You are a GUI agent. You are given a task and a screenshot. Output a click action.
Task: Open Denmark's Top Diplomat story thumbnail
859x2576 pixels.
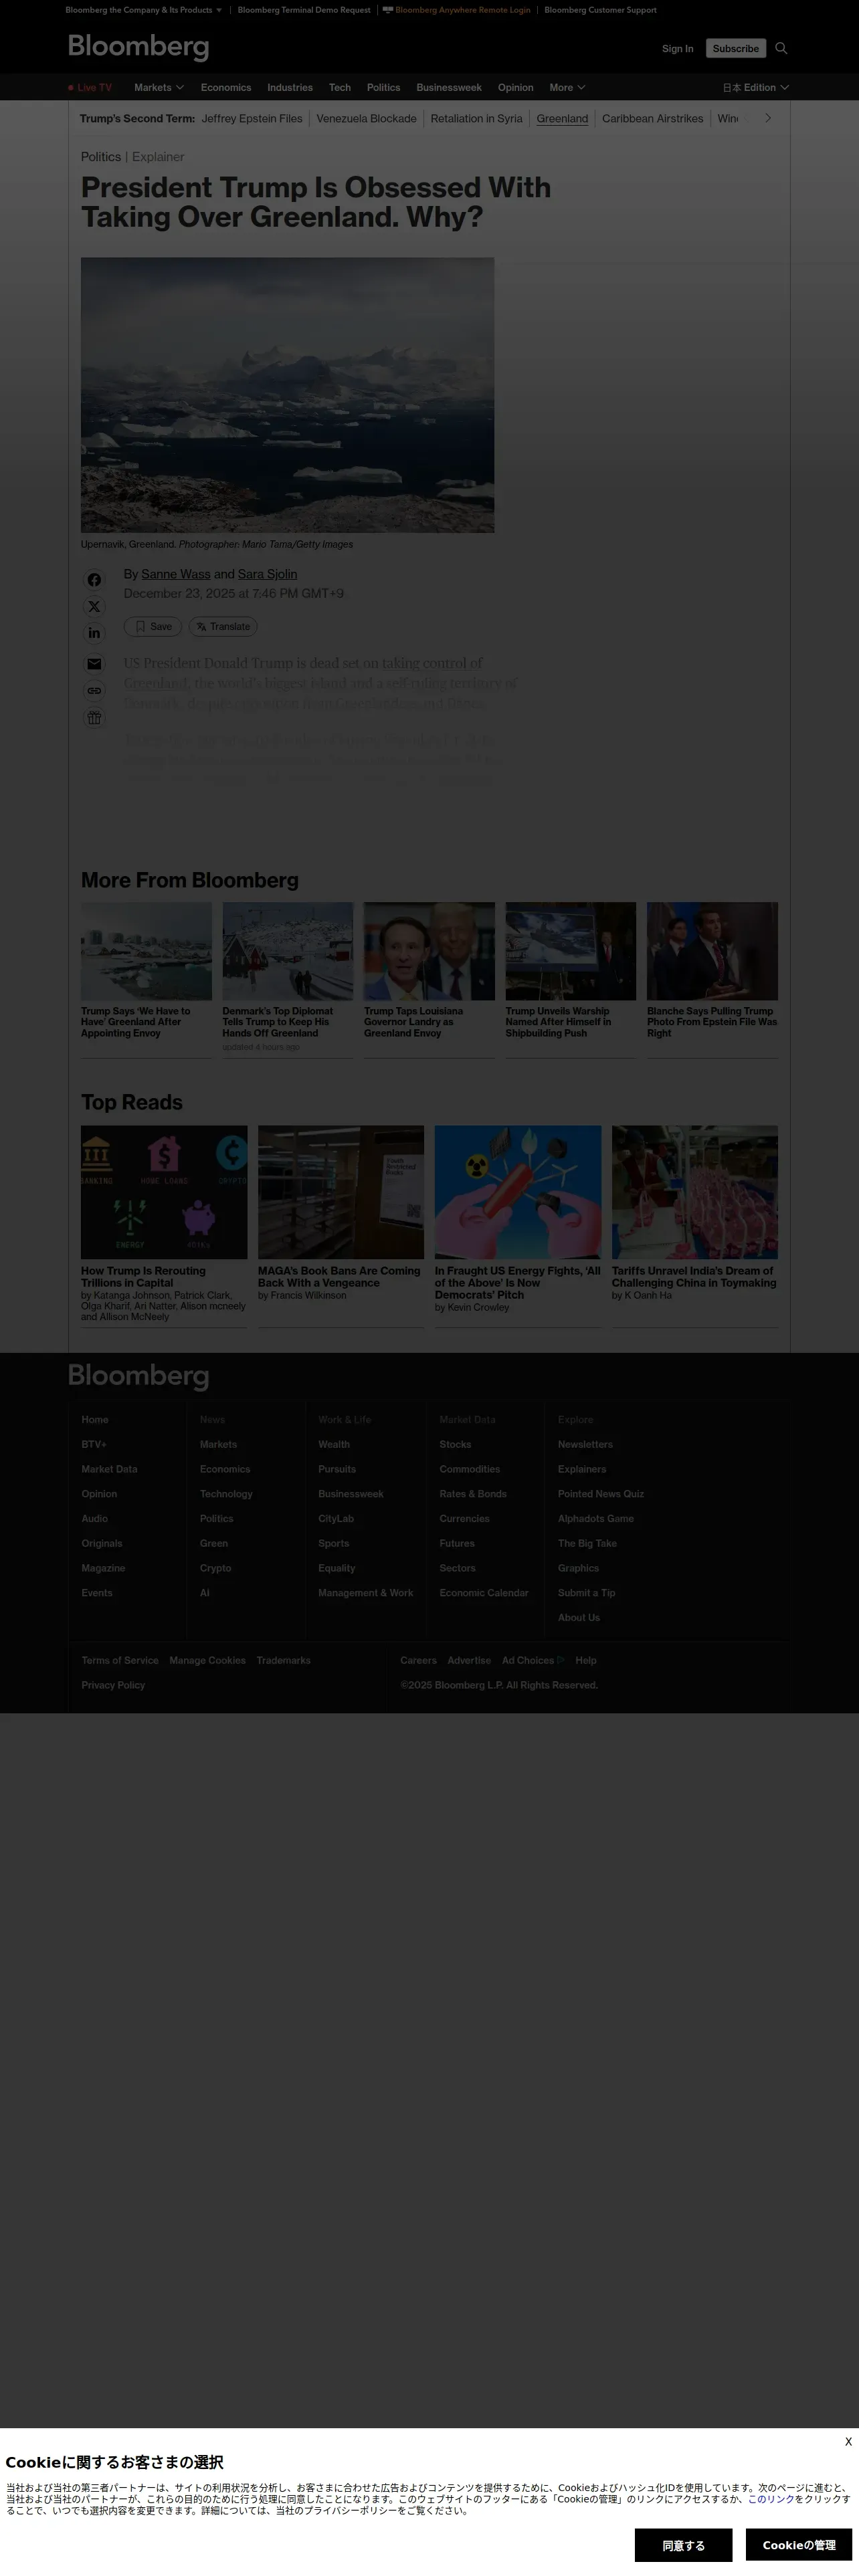coord(287,951)
